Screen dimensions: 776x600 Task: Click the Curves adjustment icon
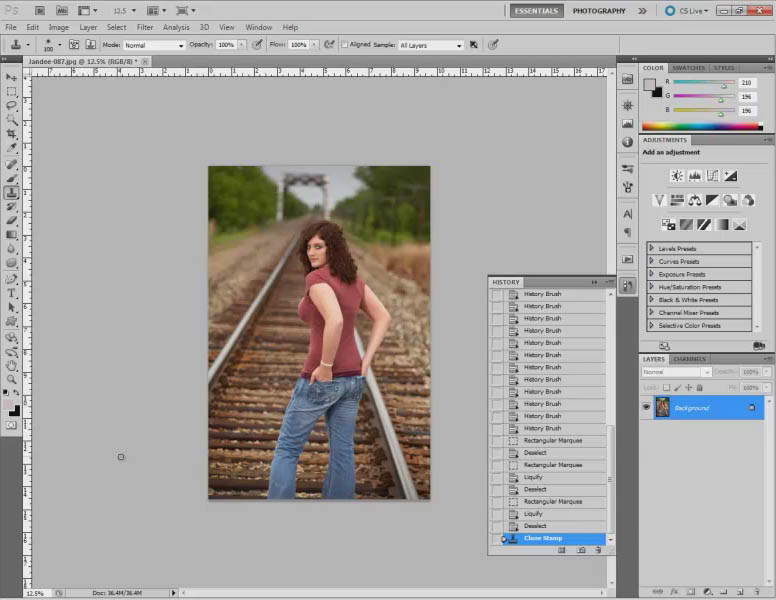tap(712, 176)
